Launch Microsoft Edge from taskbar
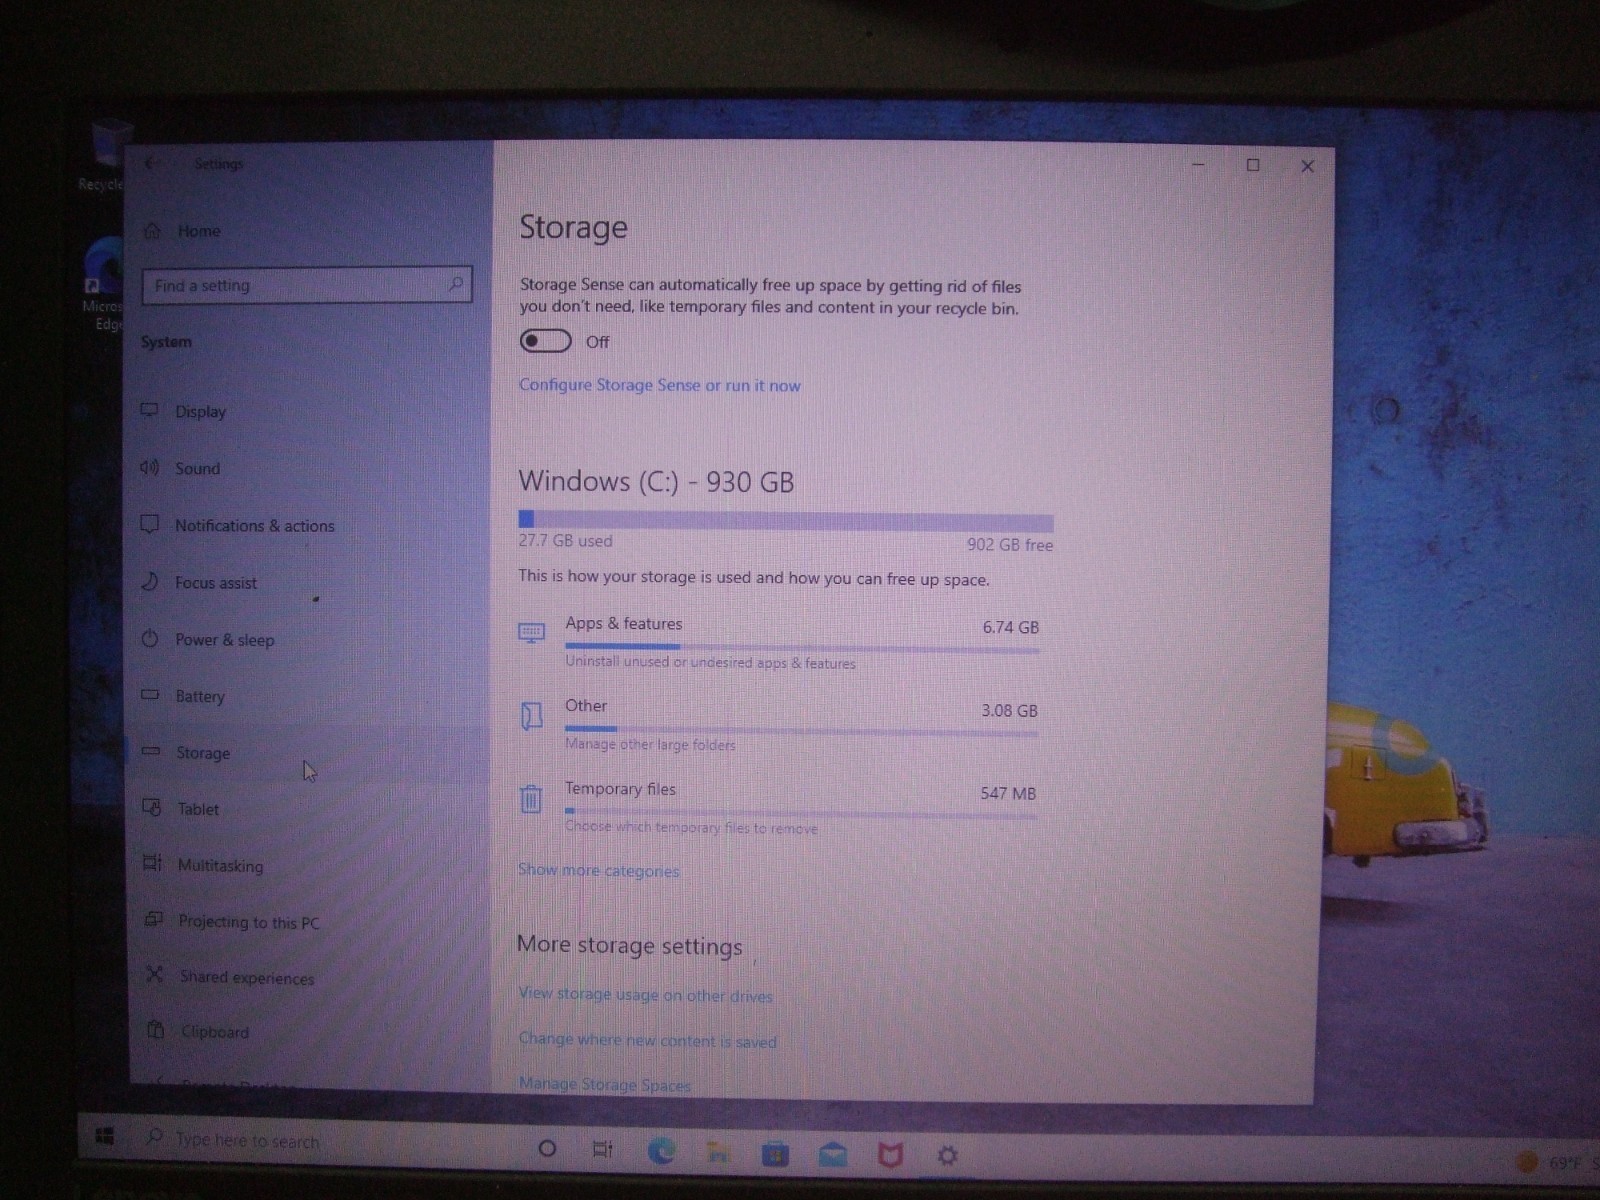Viewport: 1600px width, 1200px height. click(x=661, y=1152)
